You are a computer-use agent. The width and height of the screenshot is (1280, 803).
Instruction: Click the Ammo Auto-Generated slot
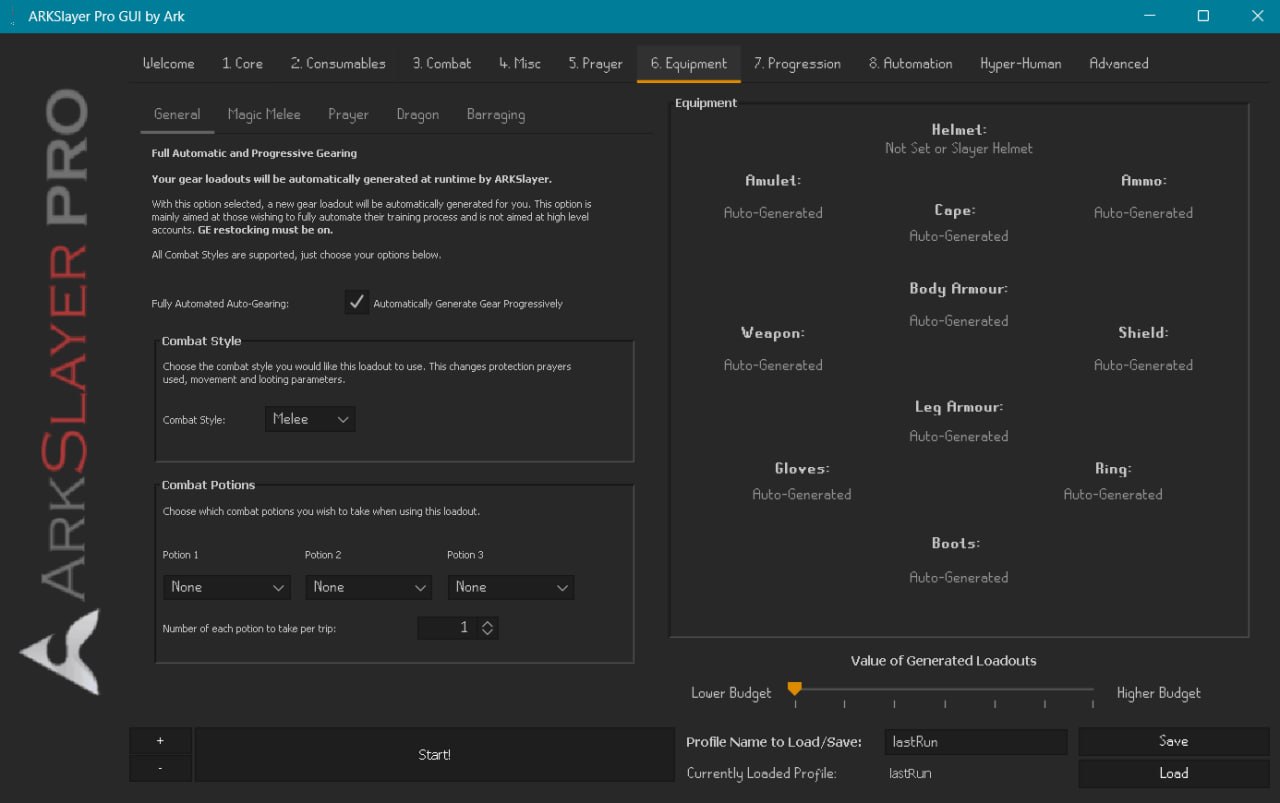tap(1143, 213)
